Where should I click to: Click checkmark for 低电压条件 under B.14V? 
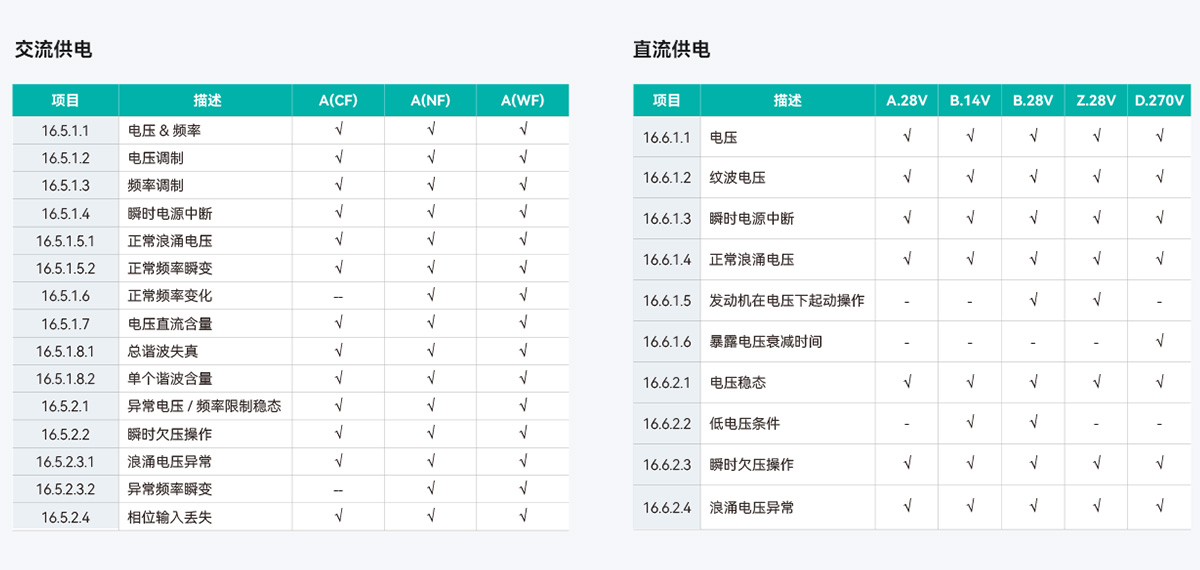click(970, 423)
